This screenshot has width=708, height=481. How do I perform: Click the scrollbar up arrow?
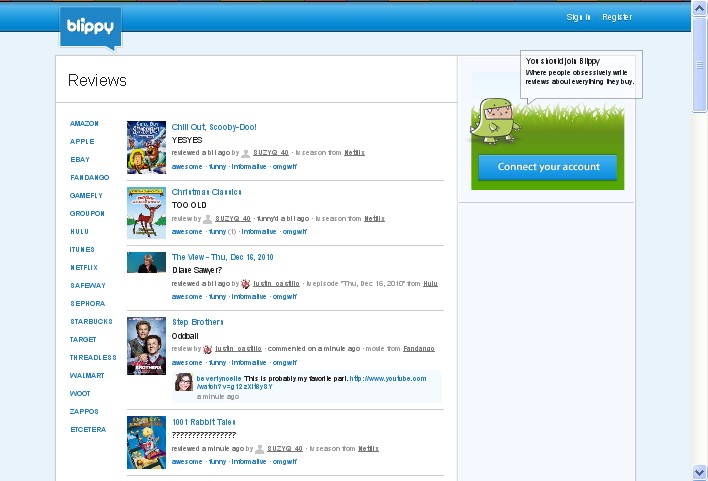(x=699, y=9)
